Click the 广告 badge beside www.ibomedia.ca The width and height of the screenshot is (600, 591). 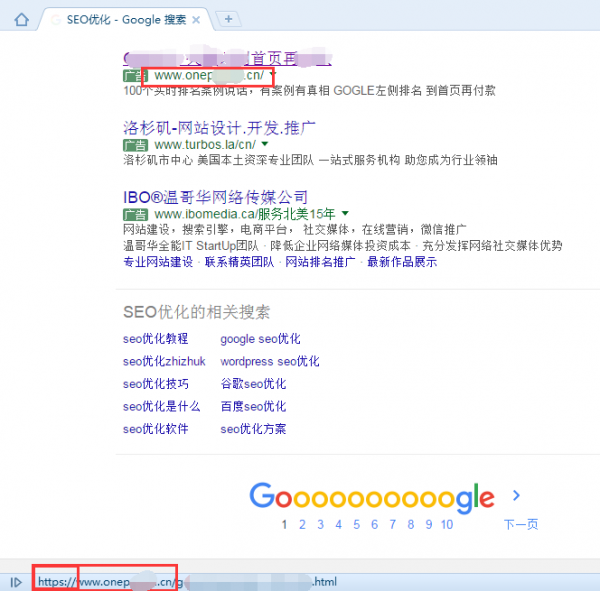point(136,214)
